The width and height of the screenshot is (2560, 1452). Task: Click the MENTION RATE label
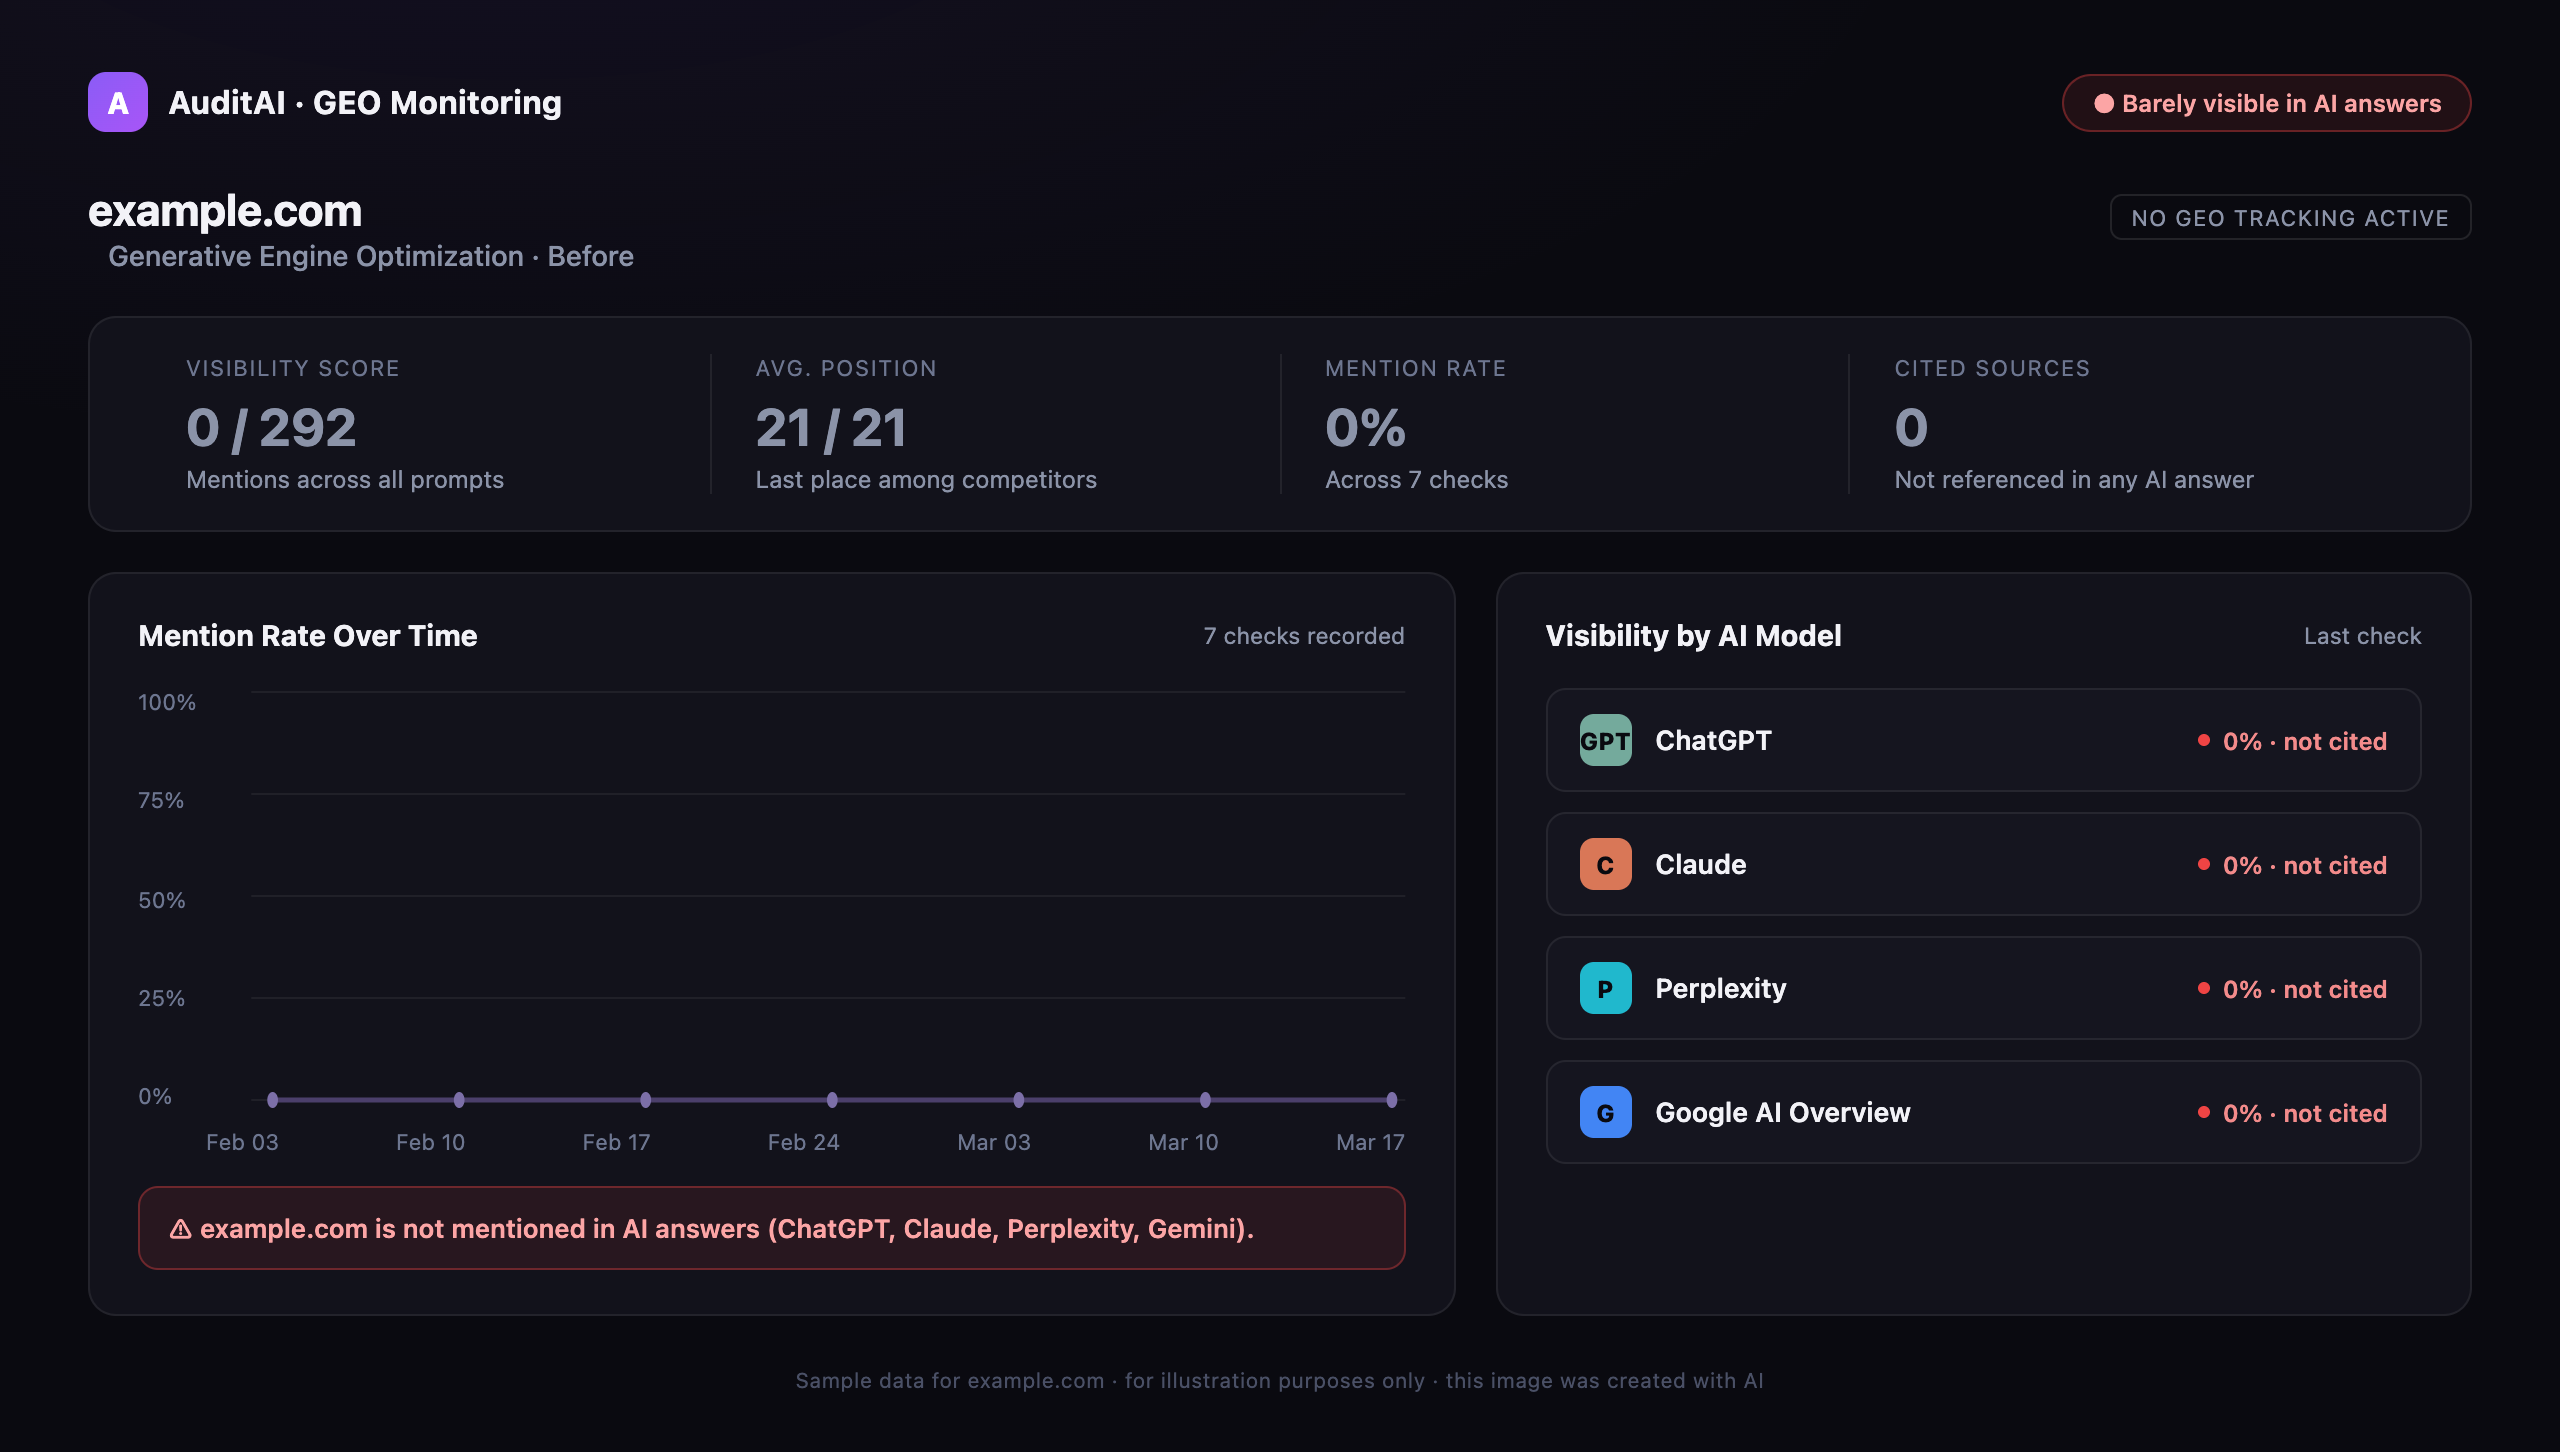(x=1415, y=368)
